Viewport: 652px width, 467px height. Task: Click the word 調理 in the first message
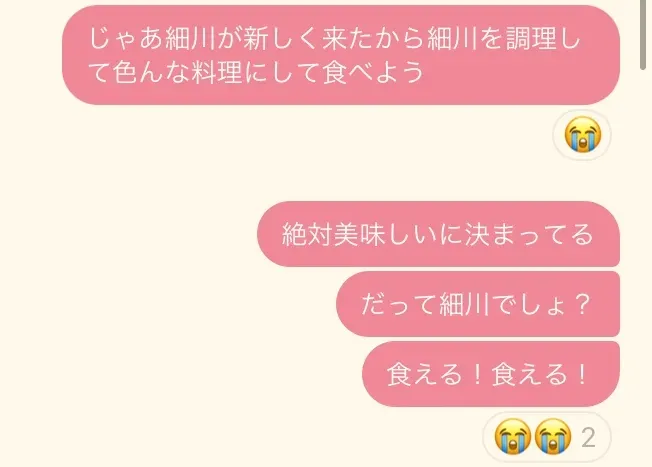(x=531, y=39)
